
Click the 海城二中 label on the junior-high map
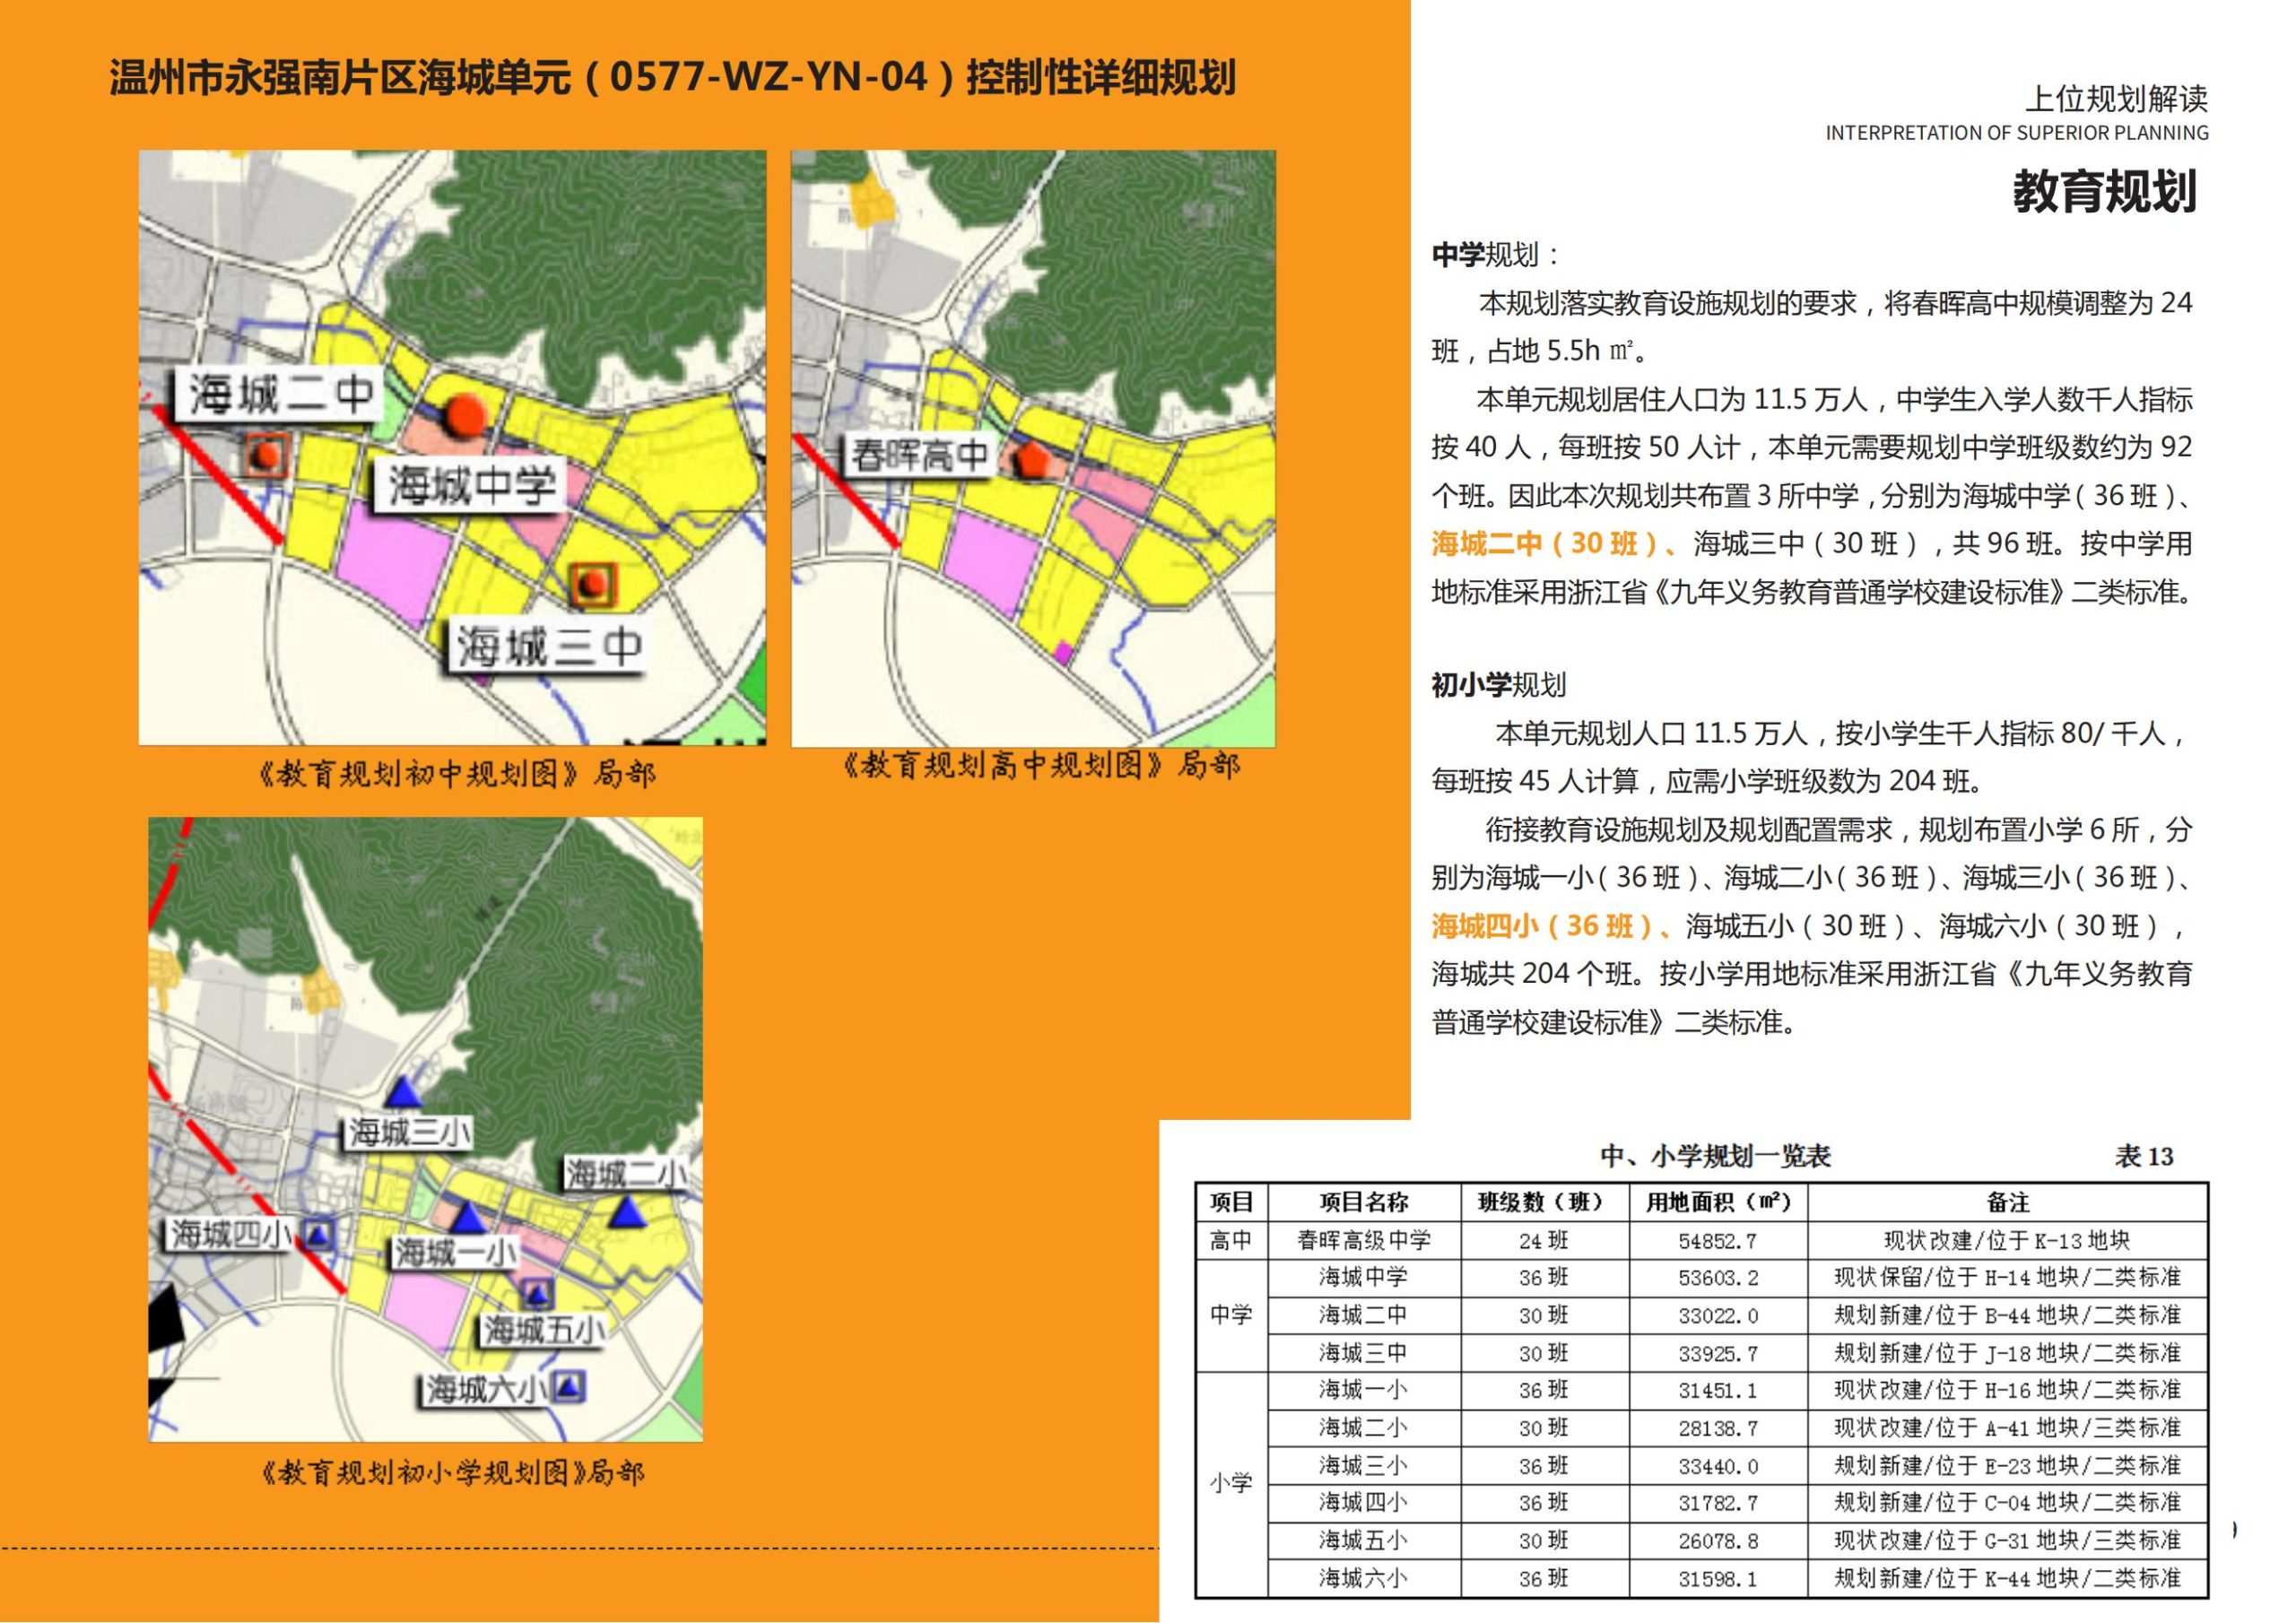(x=280, y=395)
